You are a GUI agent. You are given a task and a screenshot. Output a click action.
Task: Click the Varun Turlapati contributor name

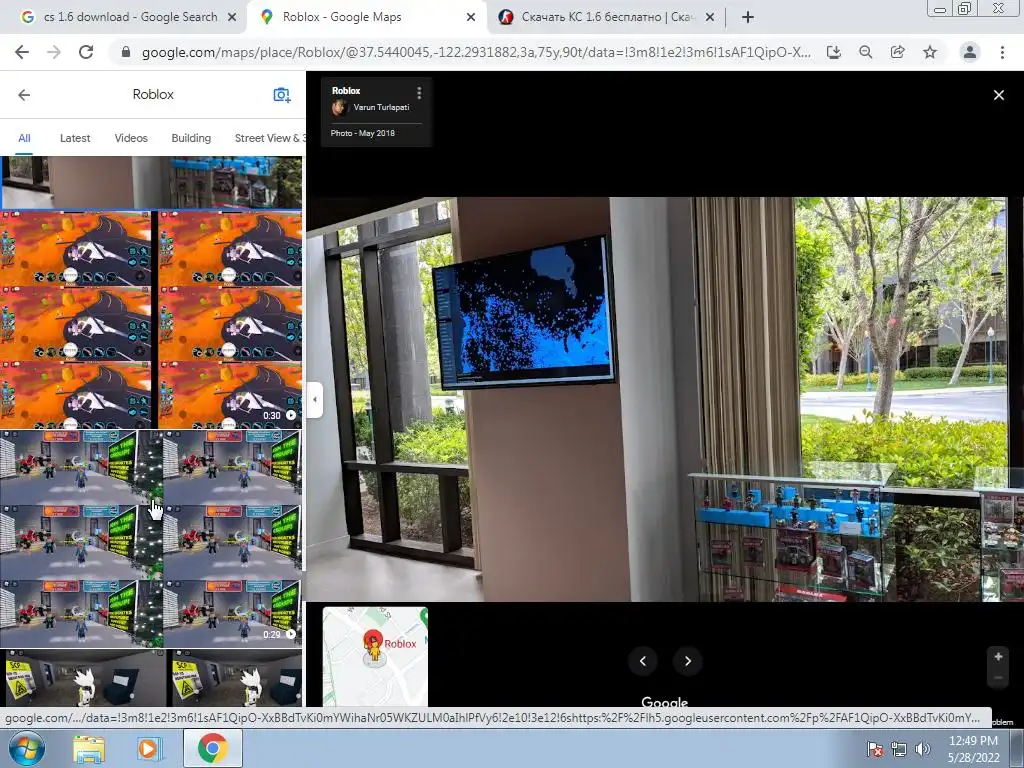[x=381, y=107]
